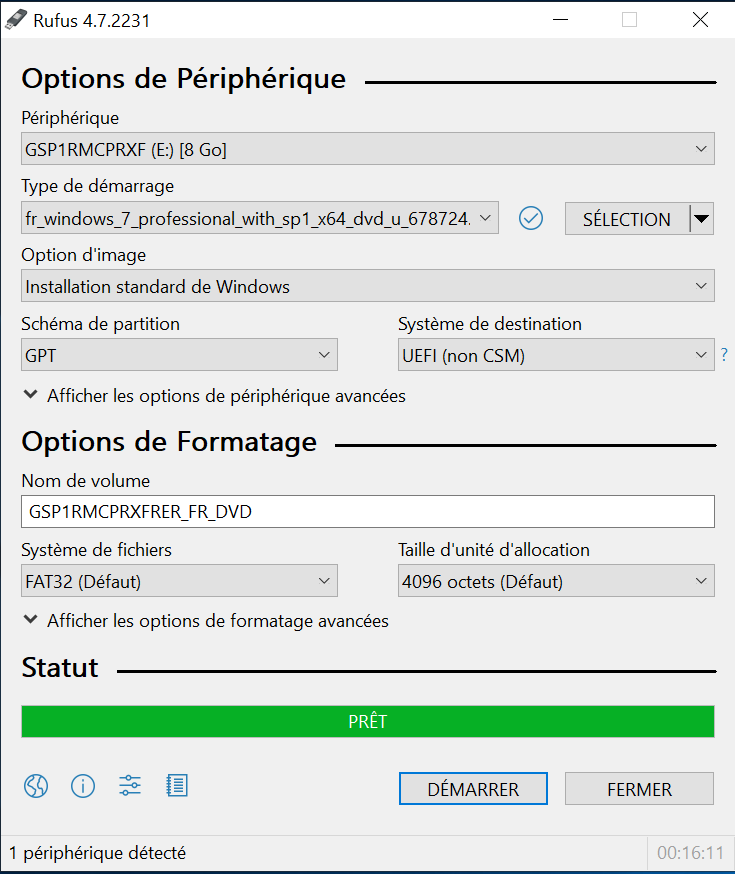Viewport: 735px width, 874px height.
Task: Click the DÉMARRER button
Action: [473, 789]
